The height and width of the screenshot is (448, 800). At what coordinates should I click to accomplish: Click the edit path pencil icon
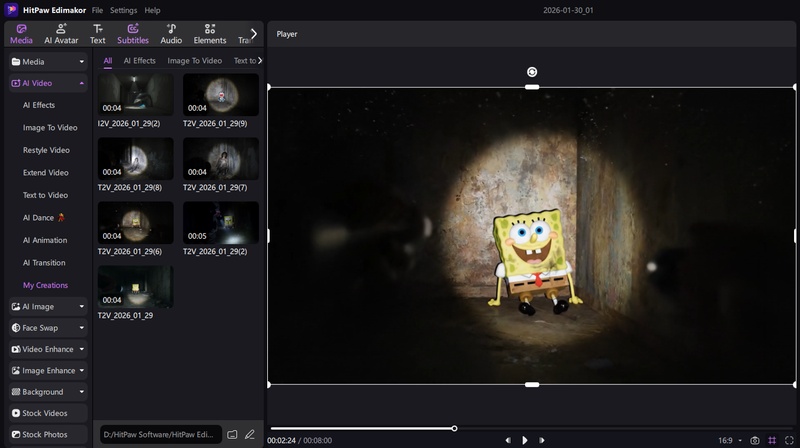[249, 435]
